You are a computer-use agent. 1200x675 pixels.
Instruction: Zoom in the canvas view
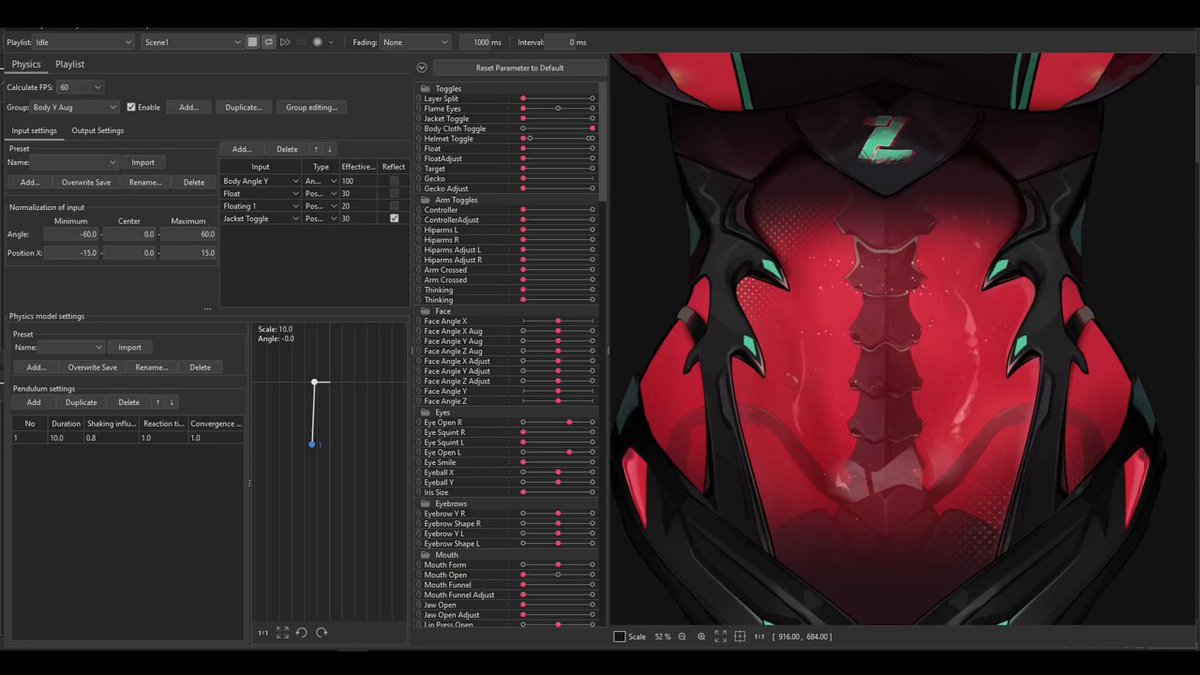[701, 636]
